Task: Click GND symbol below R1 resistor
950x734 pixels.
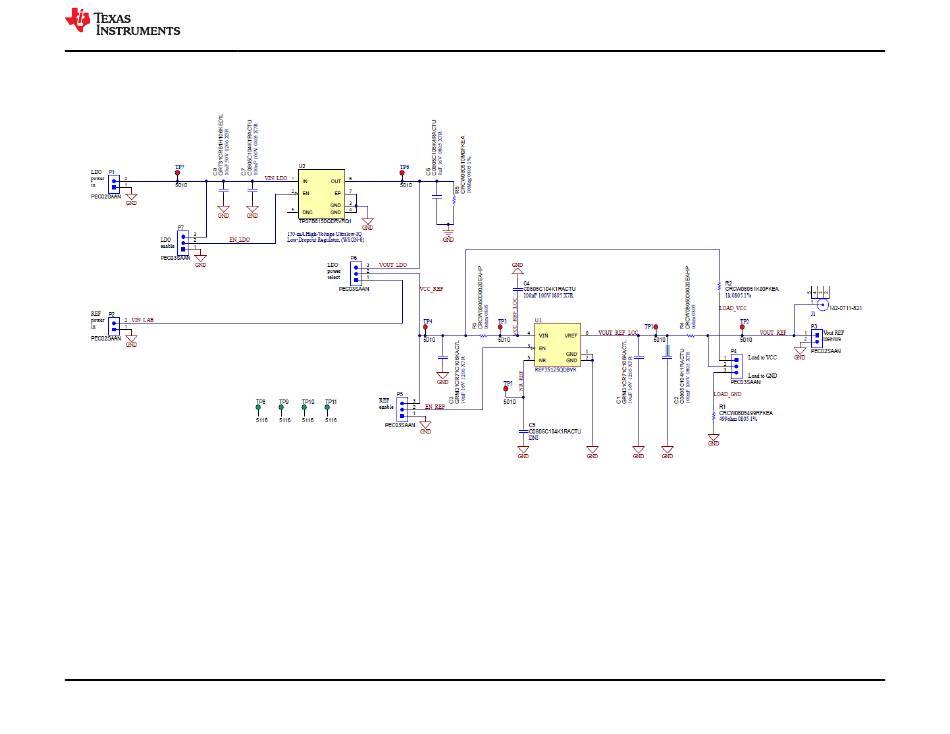Action: point(714,439)
